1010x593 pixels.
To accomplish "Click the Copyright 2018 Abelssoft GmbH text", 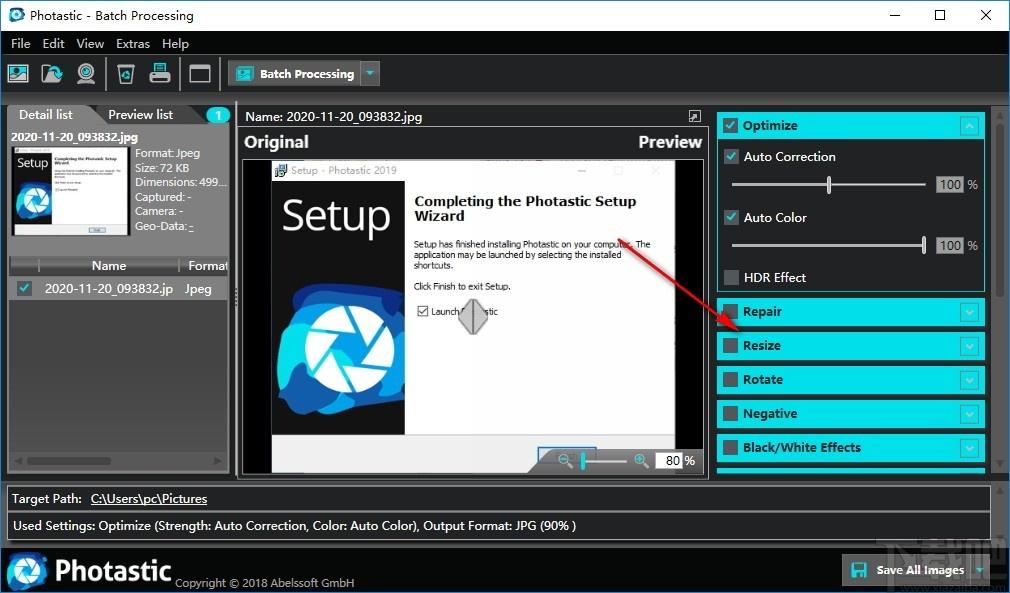I will tap(265, 583).
